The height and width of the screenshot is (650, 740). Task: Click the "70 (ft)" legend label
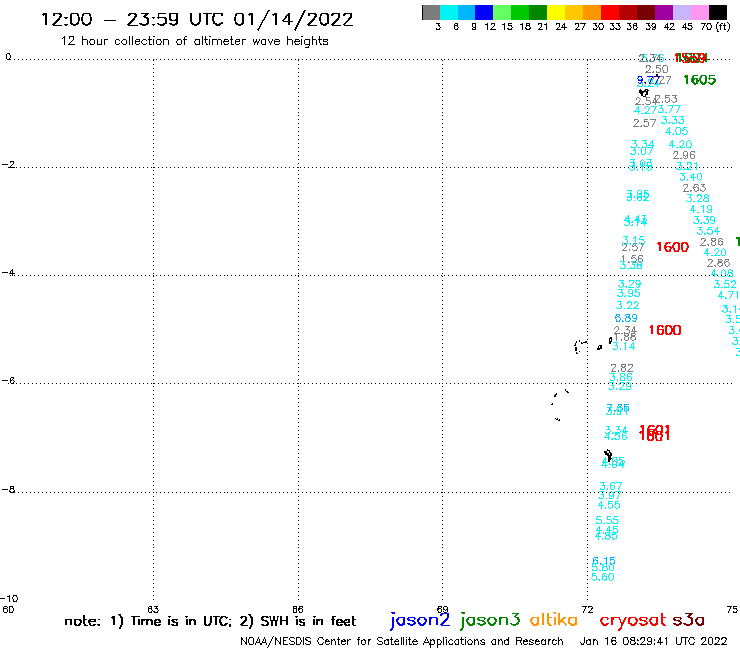(715, 26)
